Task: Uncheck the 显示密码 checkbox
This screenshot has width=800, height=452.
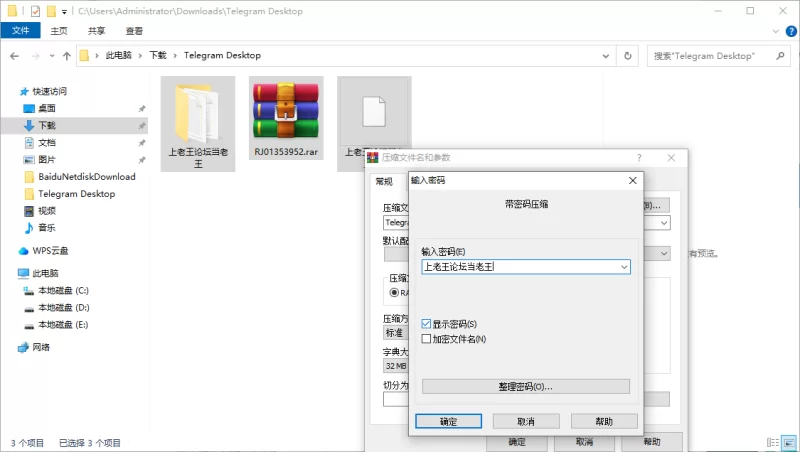Action: point(426,323)
